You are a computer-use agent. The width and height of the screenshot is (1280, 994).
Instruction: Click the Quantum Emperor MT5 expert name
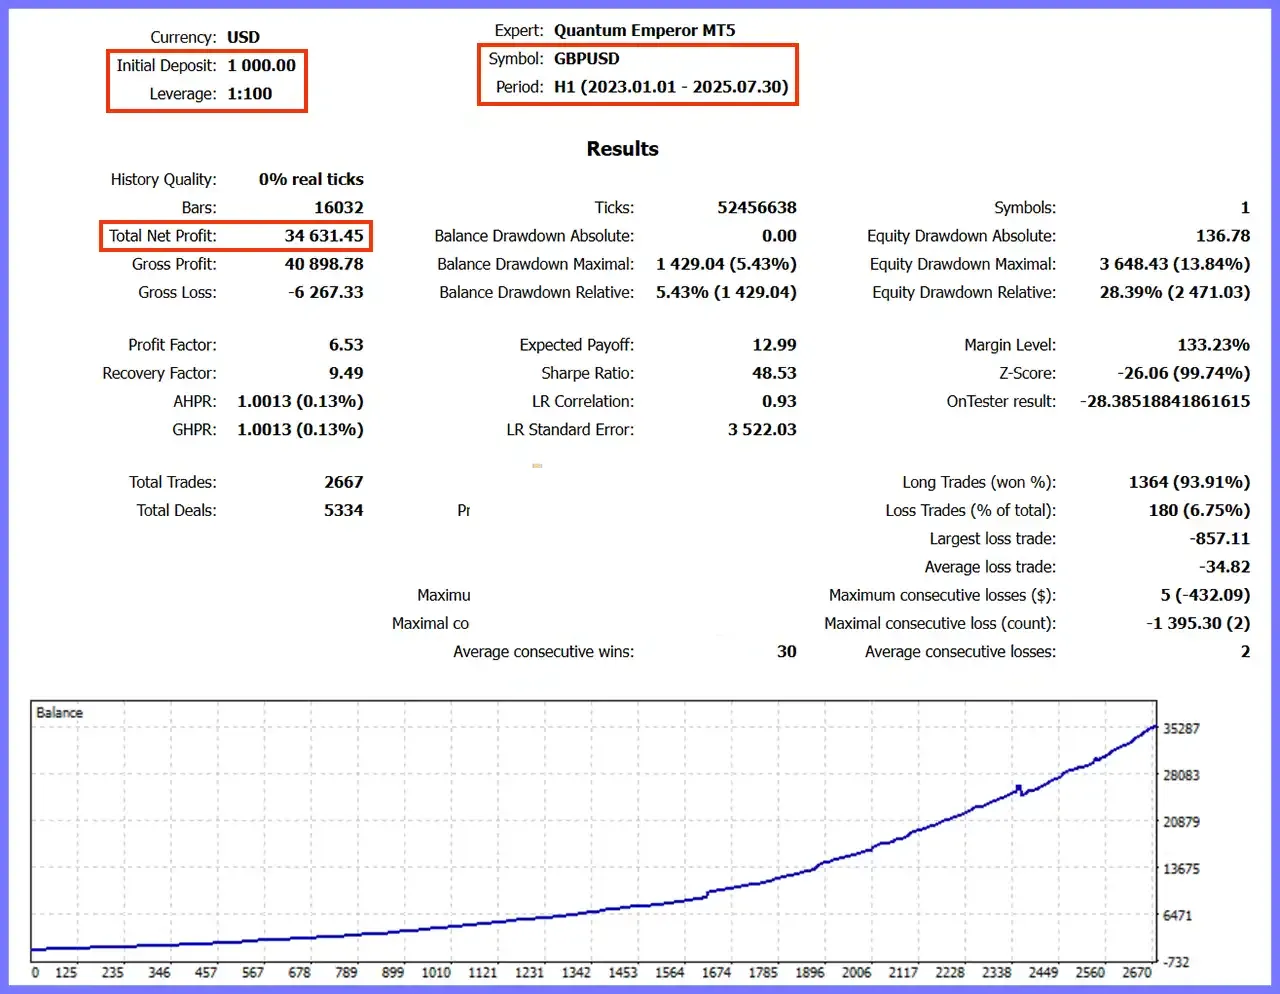[x=645, y=30]
